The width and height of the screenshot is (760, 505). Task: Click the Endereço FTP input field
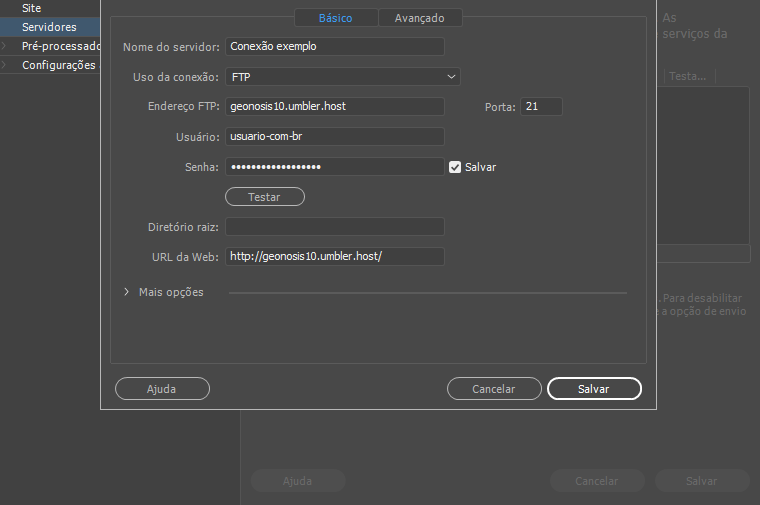click(334, 106)
